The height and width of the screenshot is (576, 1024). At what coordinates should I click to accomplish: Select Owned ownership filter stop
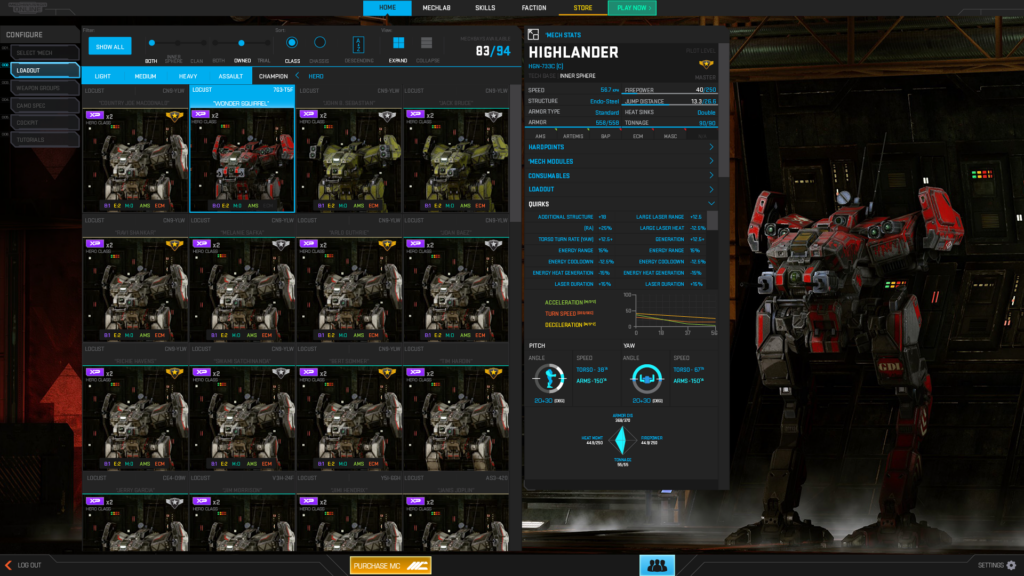(242, 43)
